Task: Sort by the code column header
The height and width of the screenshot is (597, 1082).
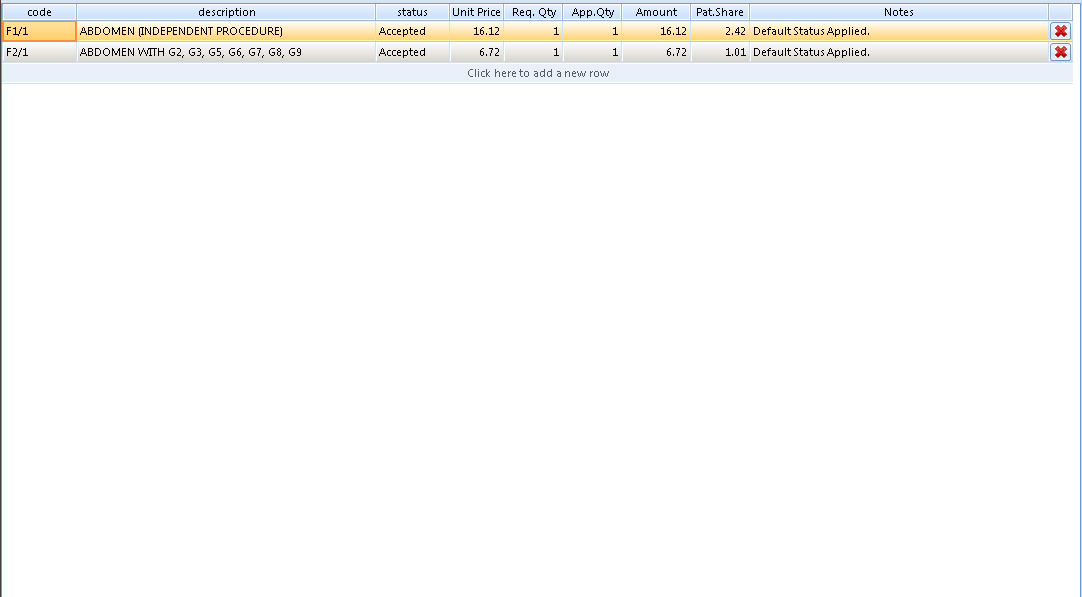Action: pyautogui.click(x=39, y=12)
